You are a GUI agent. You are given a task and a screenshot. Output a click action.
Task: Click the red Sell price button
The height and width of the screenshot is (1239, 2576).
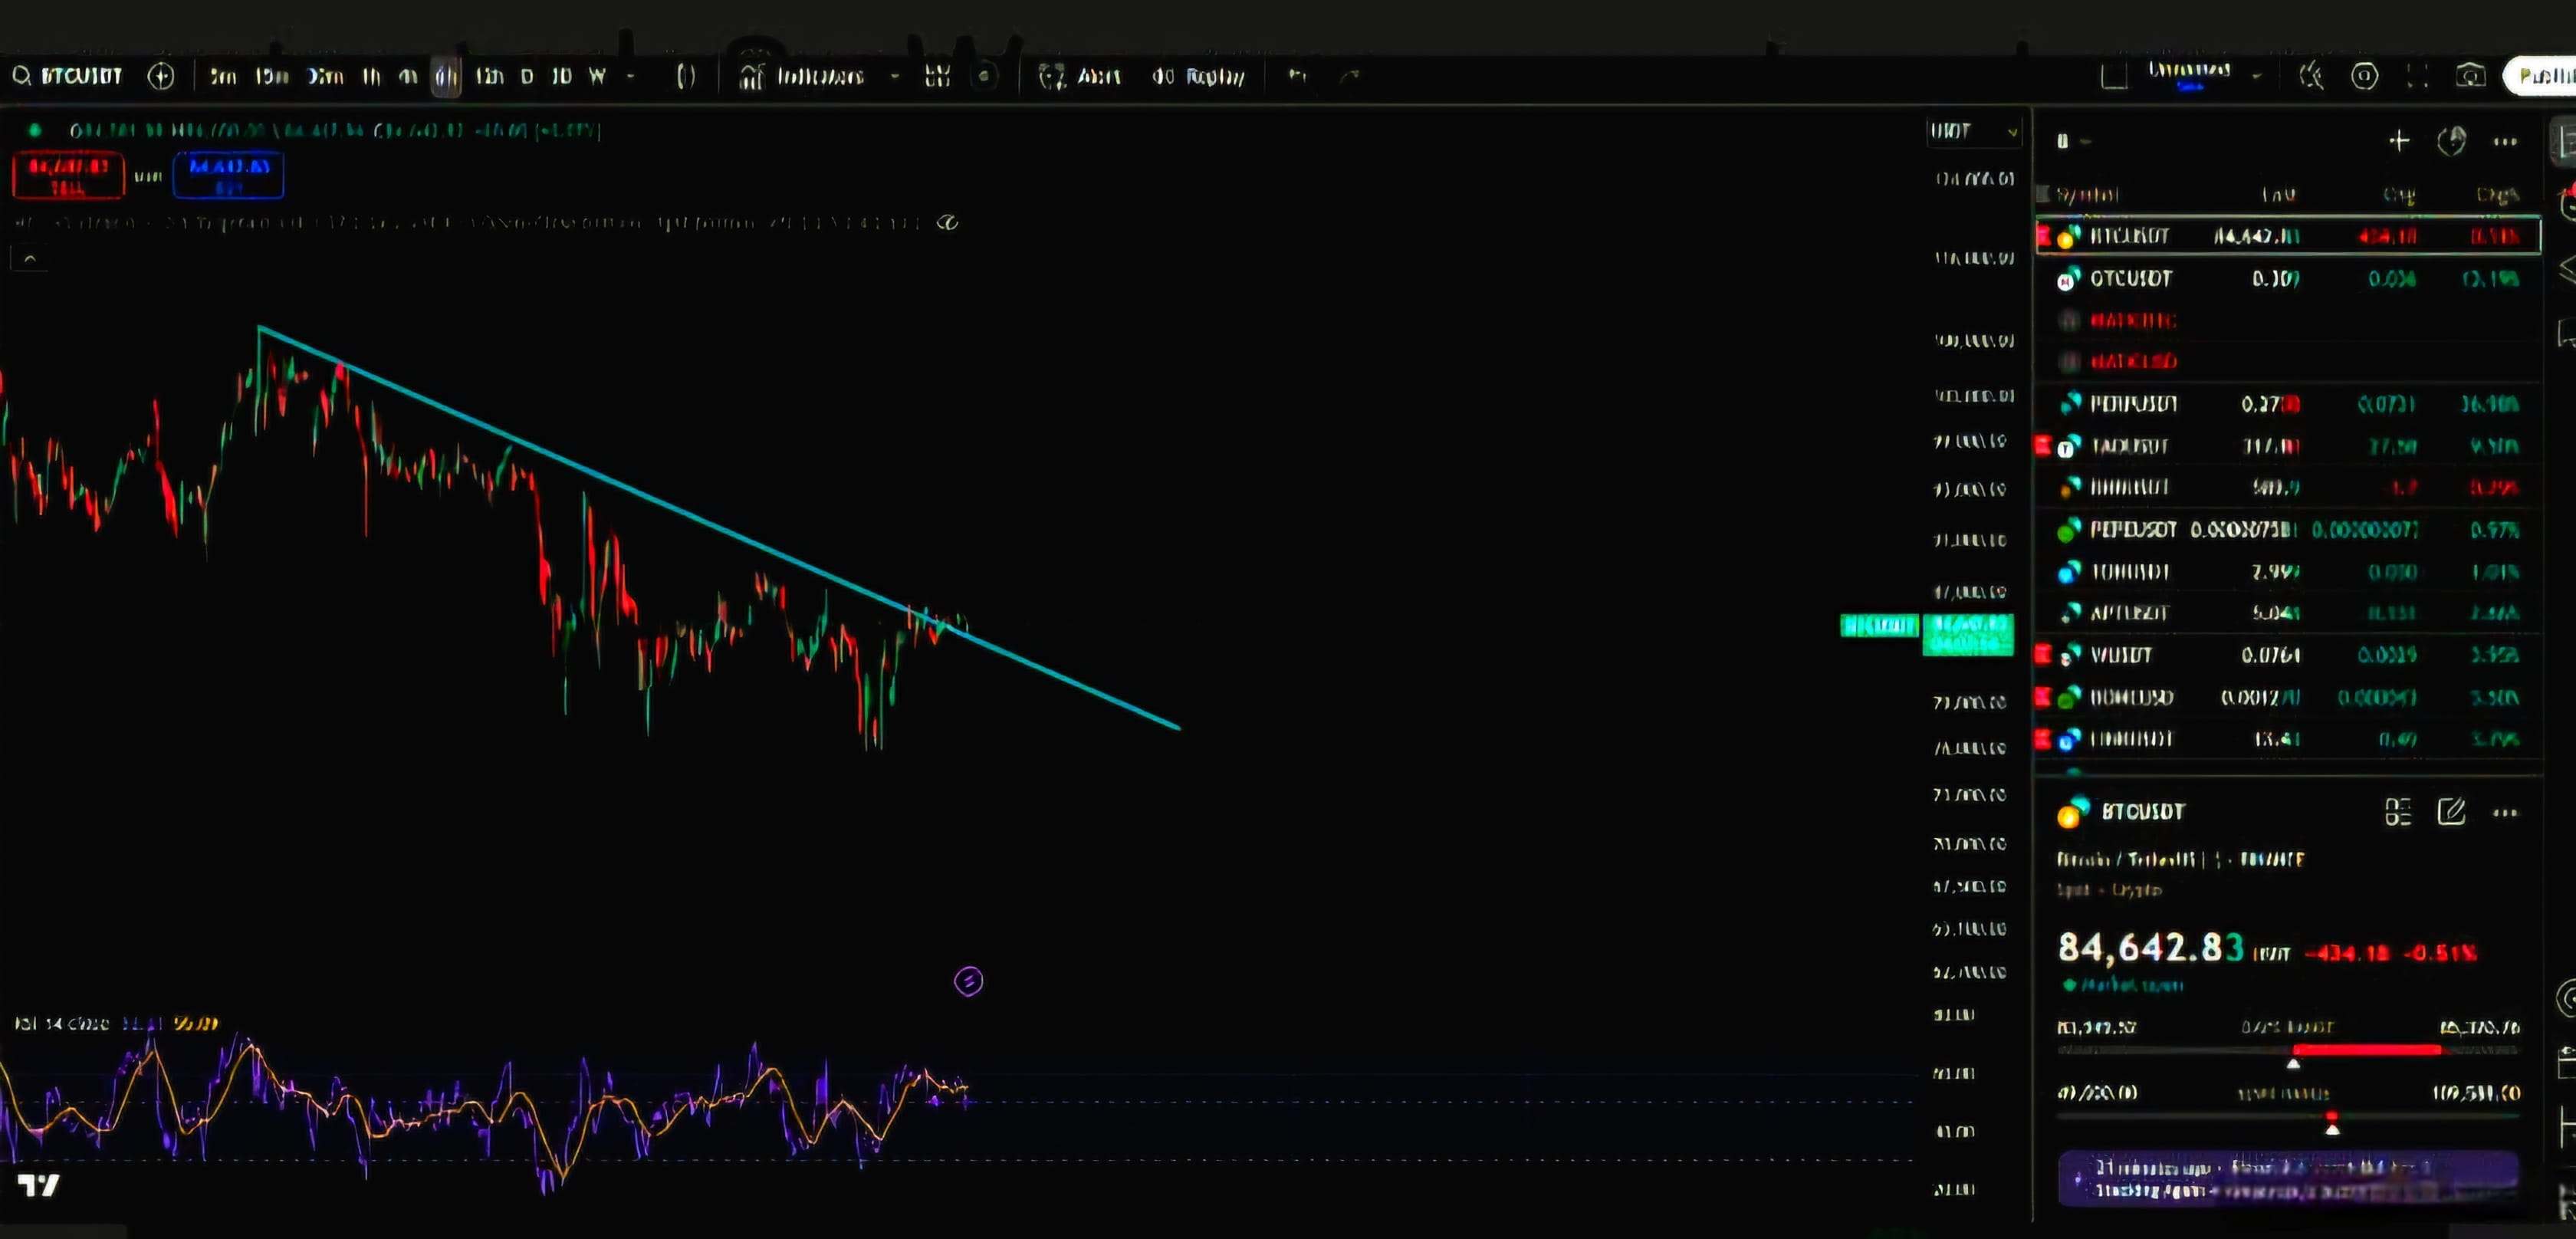68,175
